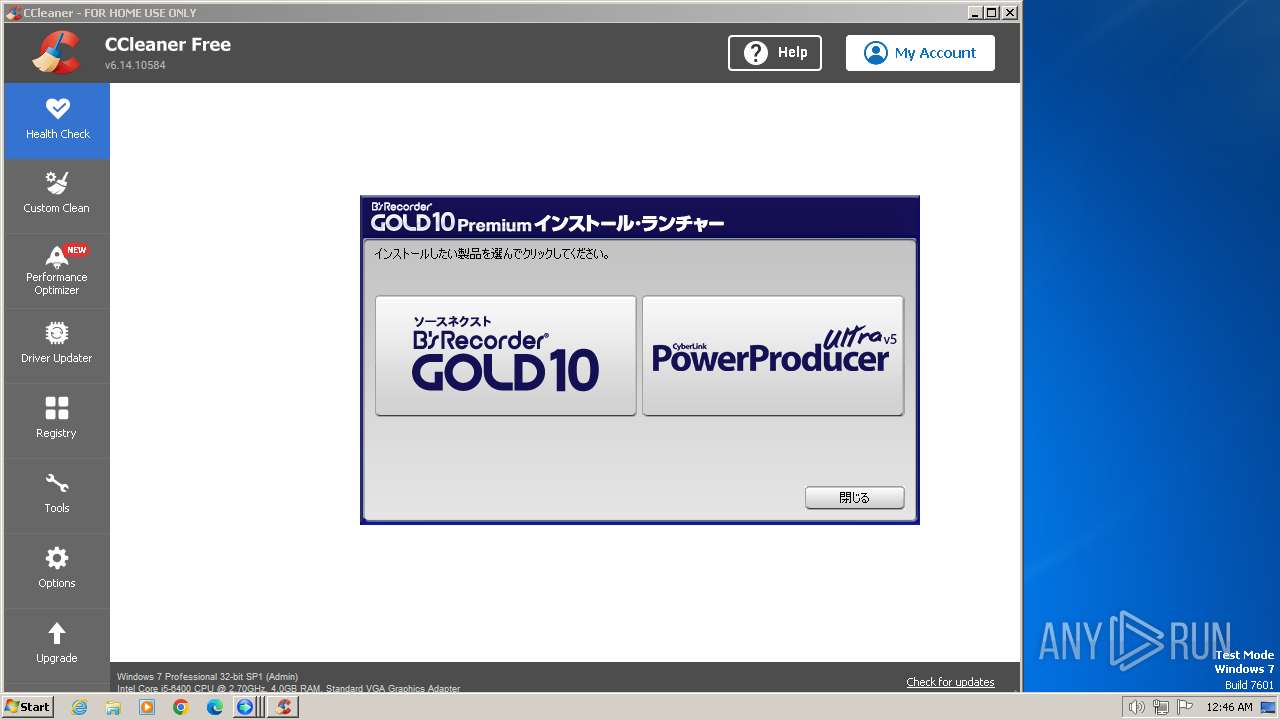Open the Registry cleaner section

tap(57, 421)
